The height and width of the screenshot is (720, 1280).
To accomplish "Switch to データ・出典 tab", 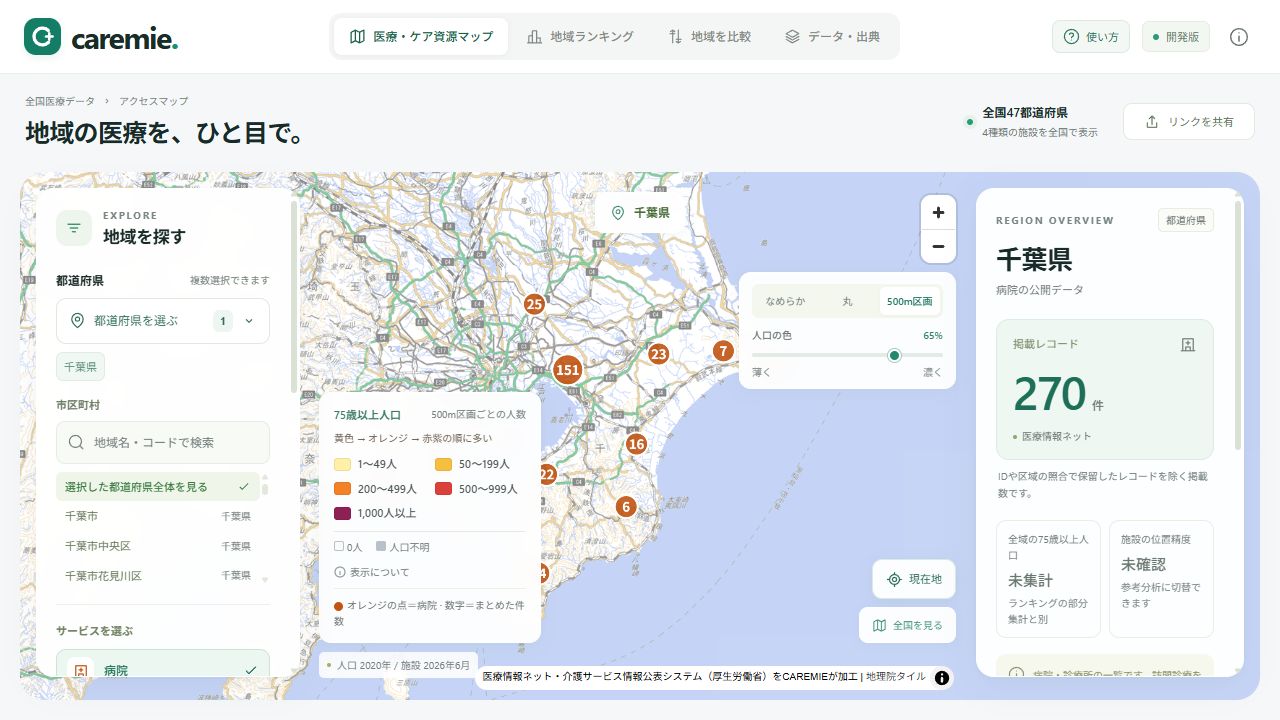I will click(832, 37).
